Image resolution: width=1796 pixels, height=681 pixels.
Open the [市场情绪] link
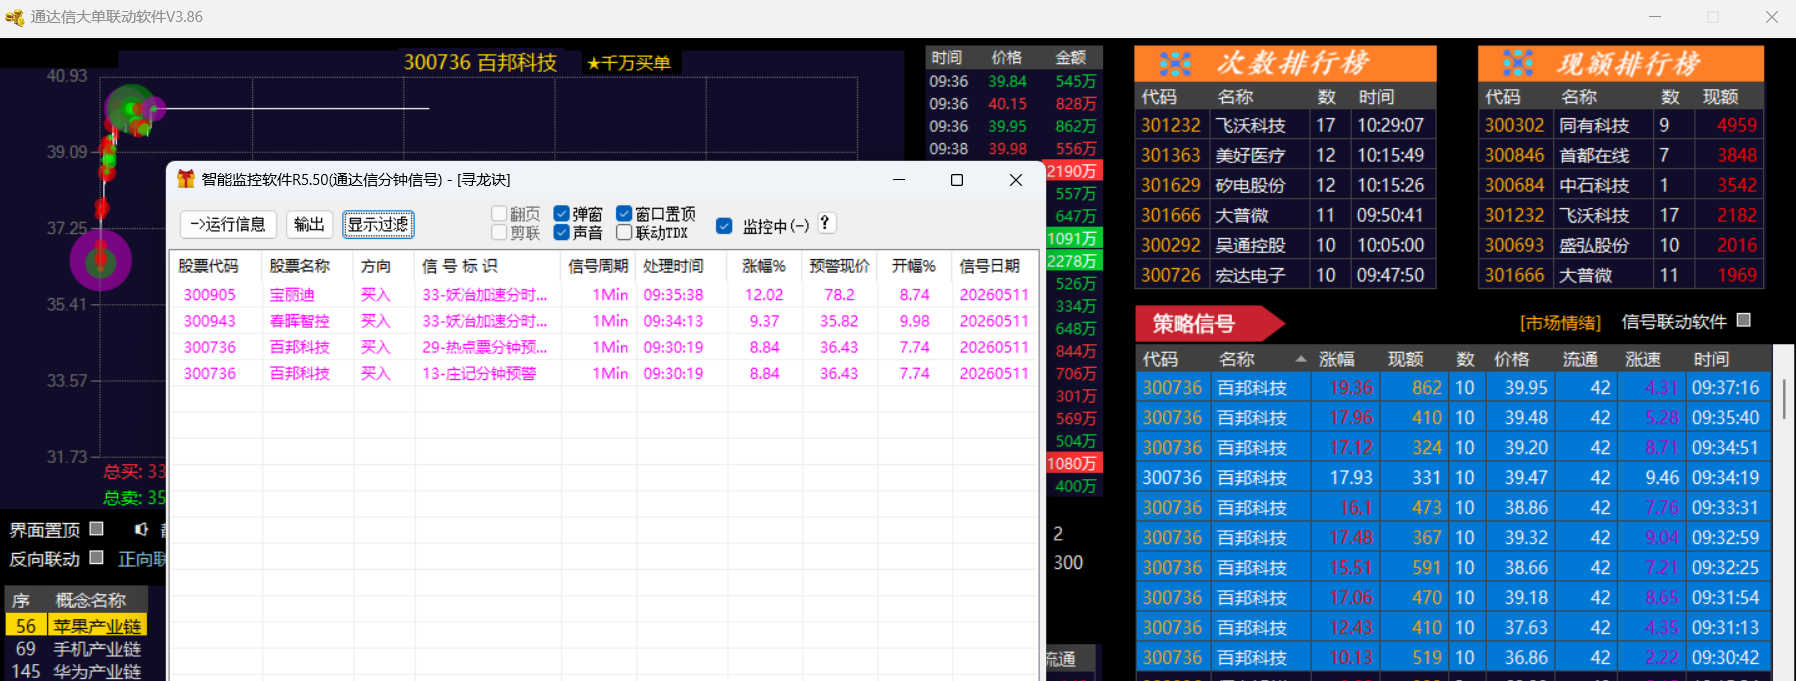point(1560,323)
